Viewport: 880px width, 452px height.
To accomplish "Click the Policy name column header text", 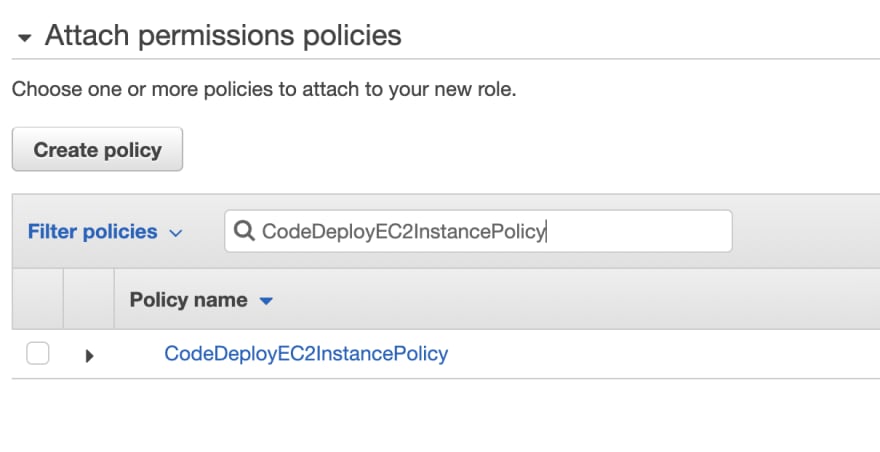I will click(189, 300).
